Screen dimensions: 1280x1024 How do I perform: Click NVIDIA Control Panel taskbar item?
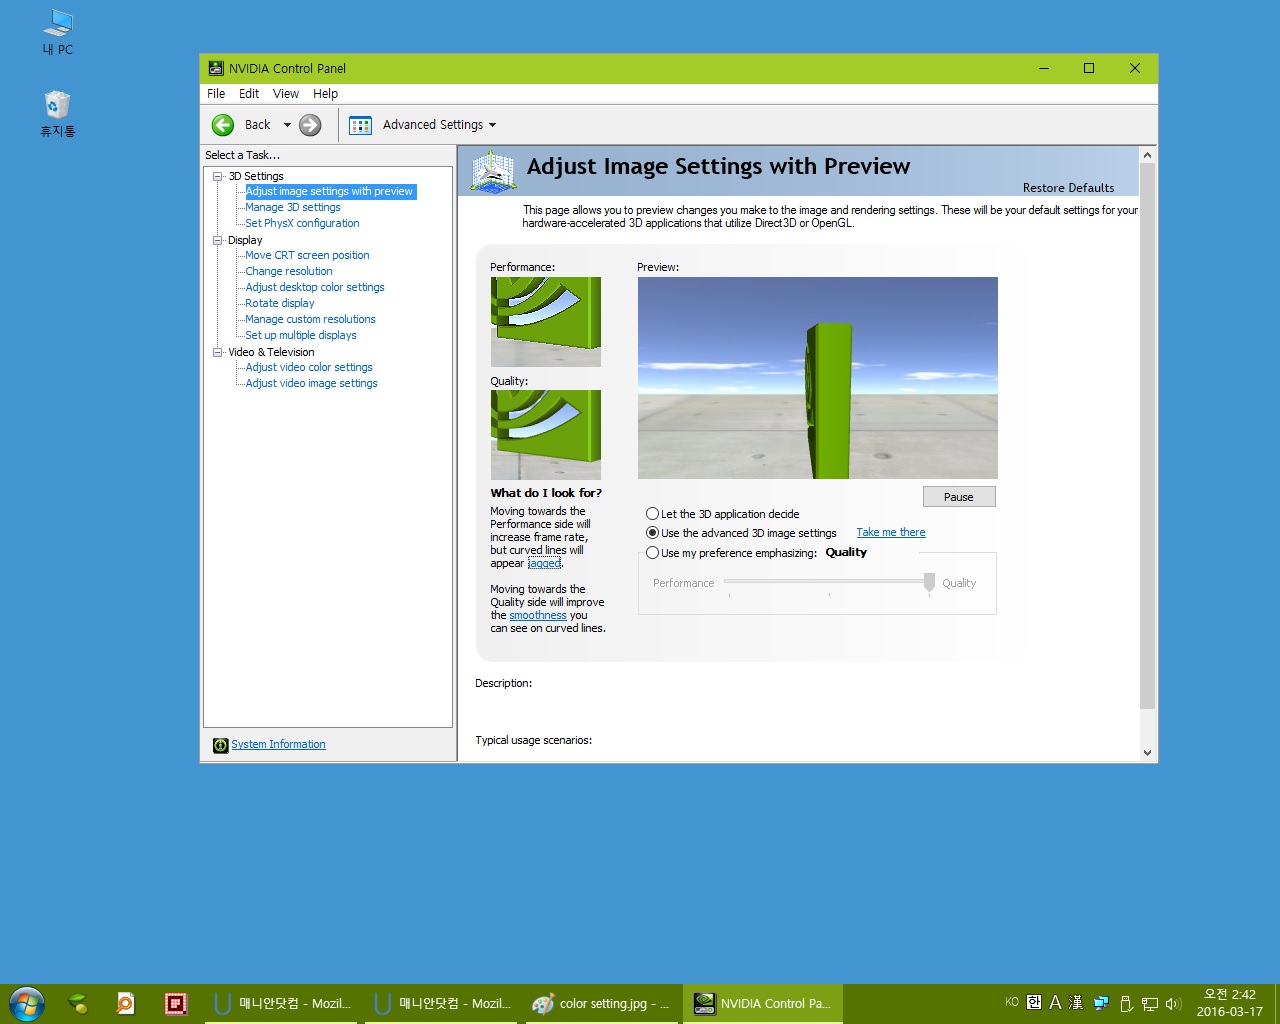[763, 1003]
